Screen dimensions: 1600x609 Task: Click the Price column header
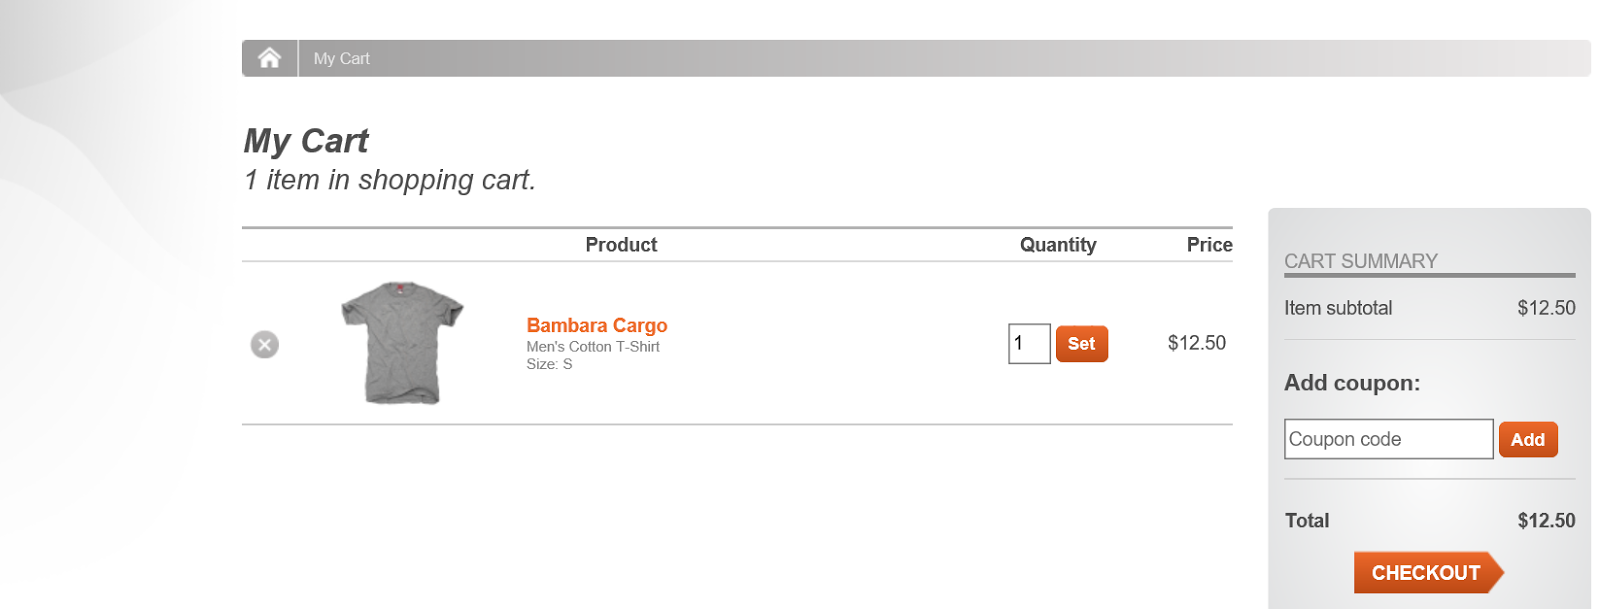point(1208,245)
